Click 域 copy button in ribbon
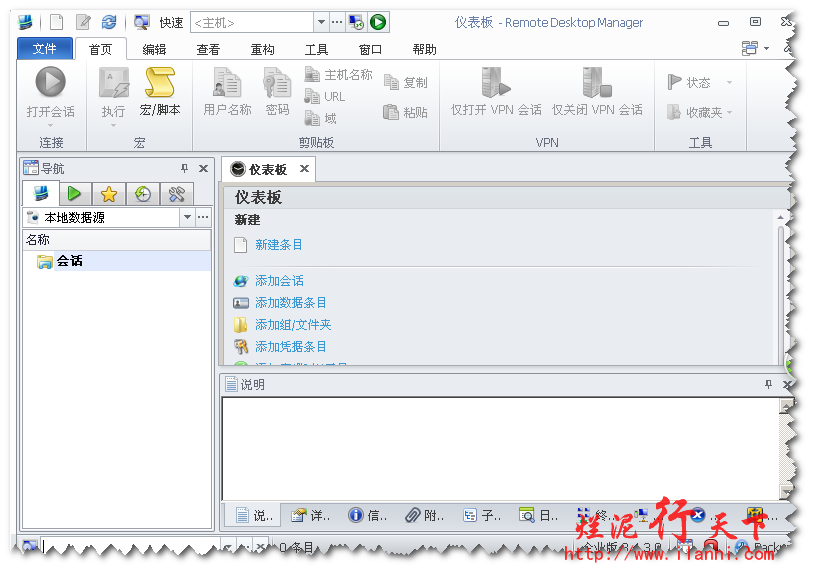 (x=320, y=118)
